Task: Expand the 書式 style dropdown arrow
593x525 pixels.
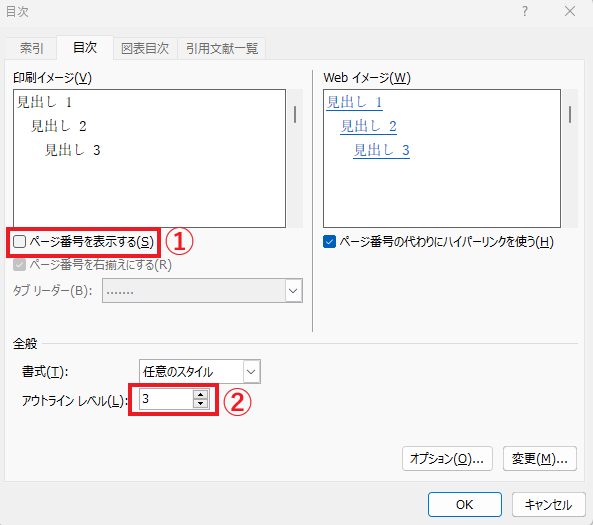Action: click(x=251, y=371)
